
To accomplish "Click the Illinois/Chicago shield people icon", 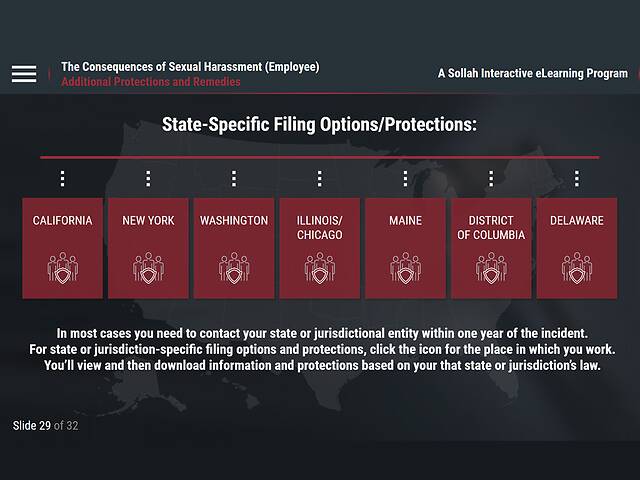I will tap(320, 268).
